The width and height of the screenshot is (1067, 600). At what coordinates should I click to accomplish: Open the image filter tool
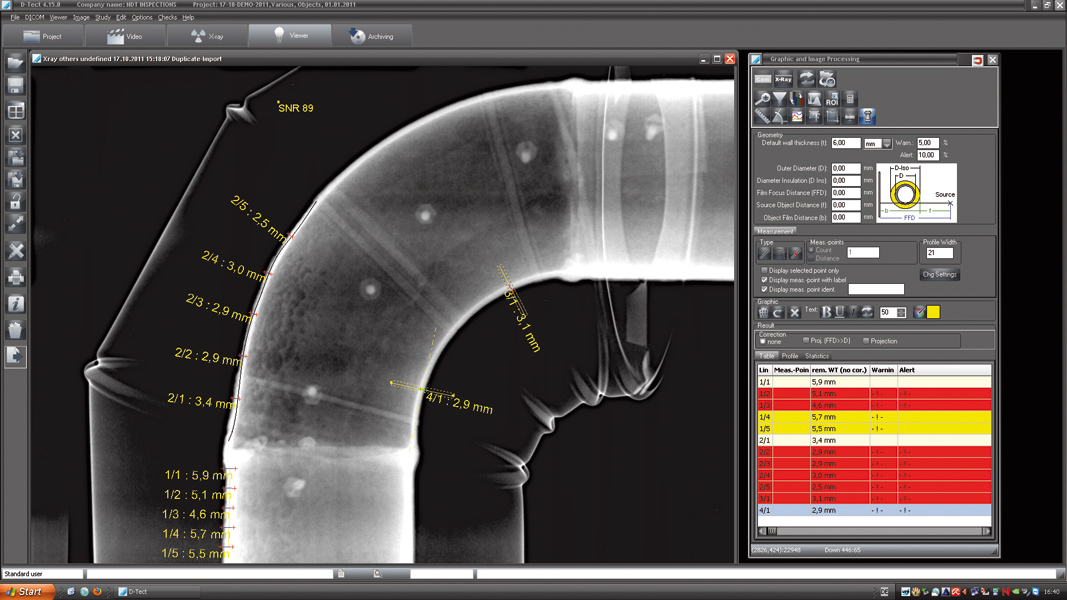[x=781, y=98]
